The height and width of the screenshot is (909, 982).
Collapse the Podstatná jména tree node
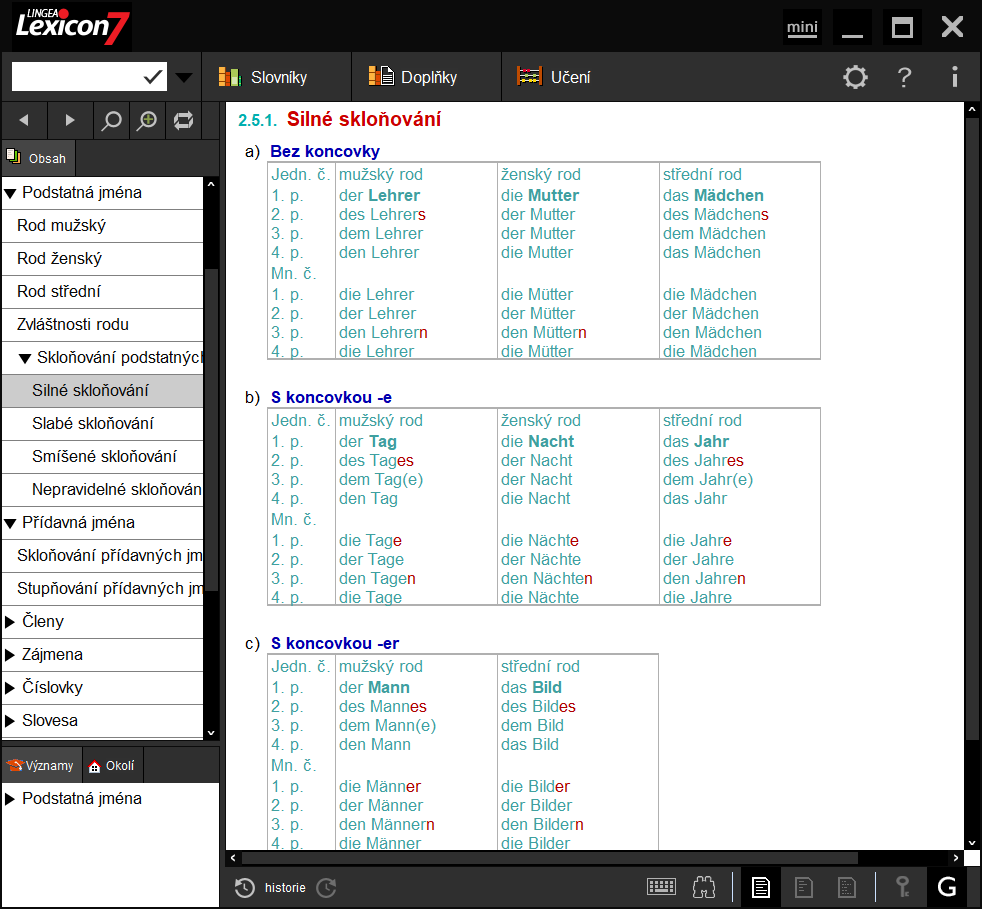(x=10, y=194)
